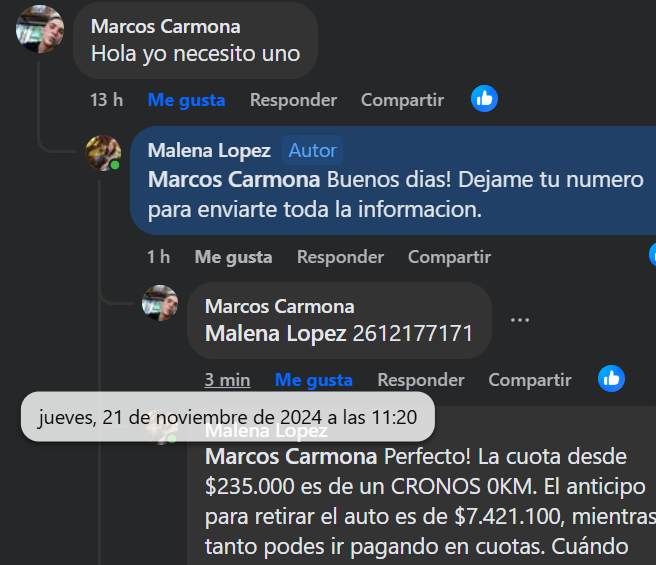This screenshot has width=656, height=565.
Task: Open the 13 h timestamp link
Action: (x=106, y=100)
